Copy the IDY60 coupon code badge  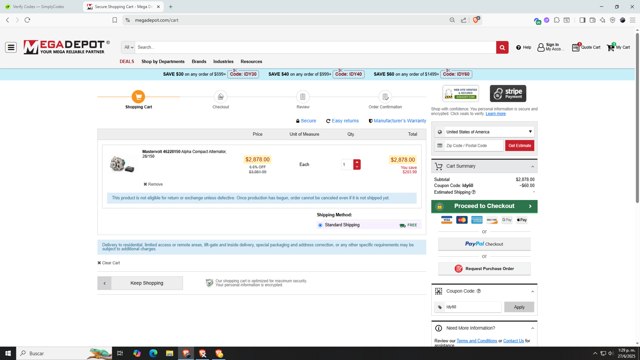[456, 74]
